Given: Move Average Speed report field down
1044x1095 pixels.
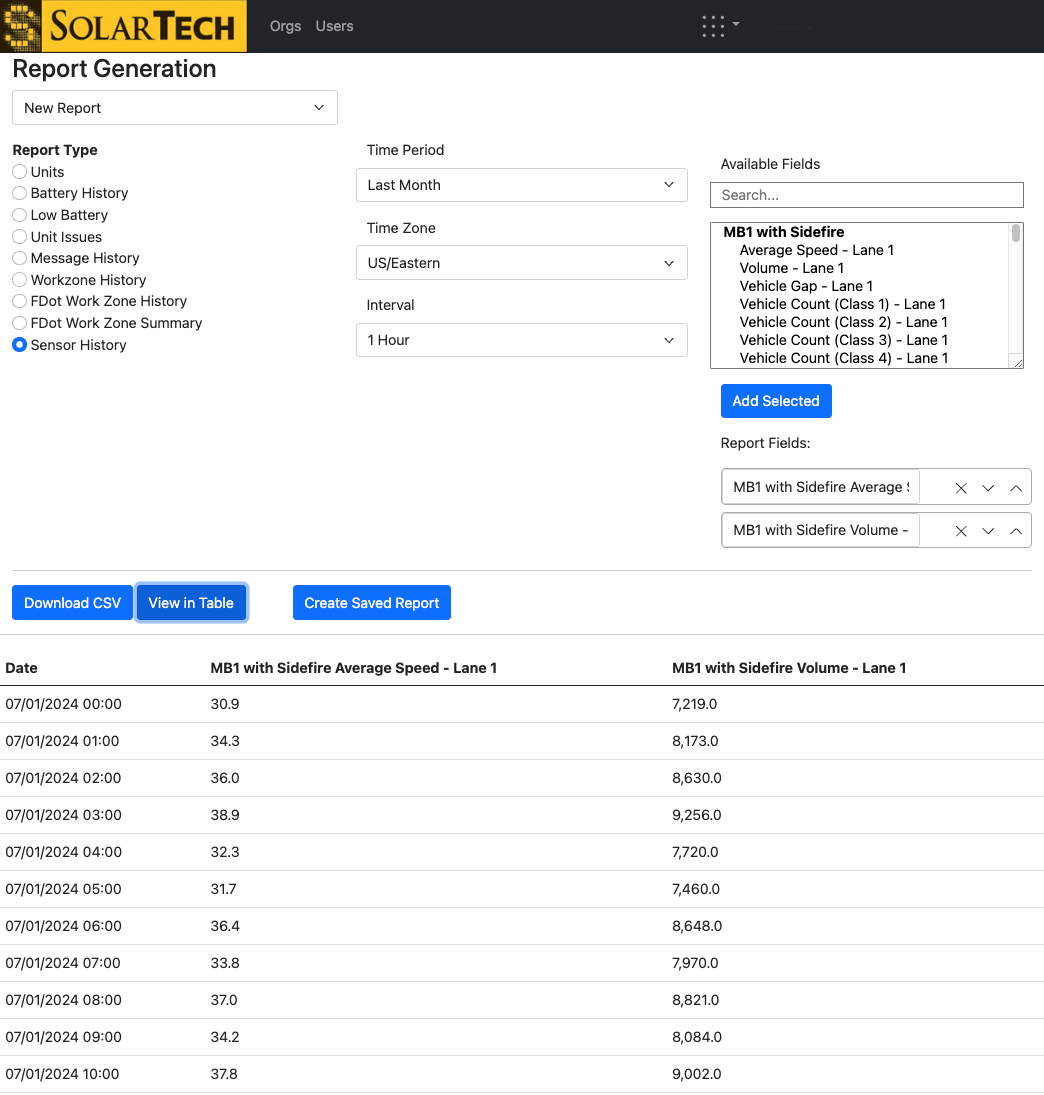Looking at the screenshot, I should point(988,487).
